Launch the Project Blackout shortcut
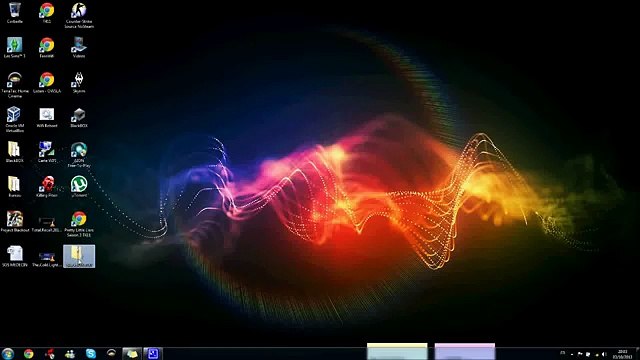This screenshot has height=360, width=640. (15, 222)
